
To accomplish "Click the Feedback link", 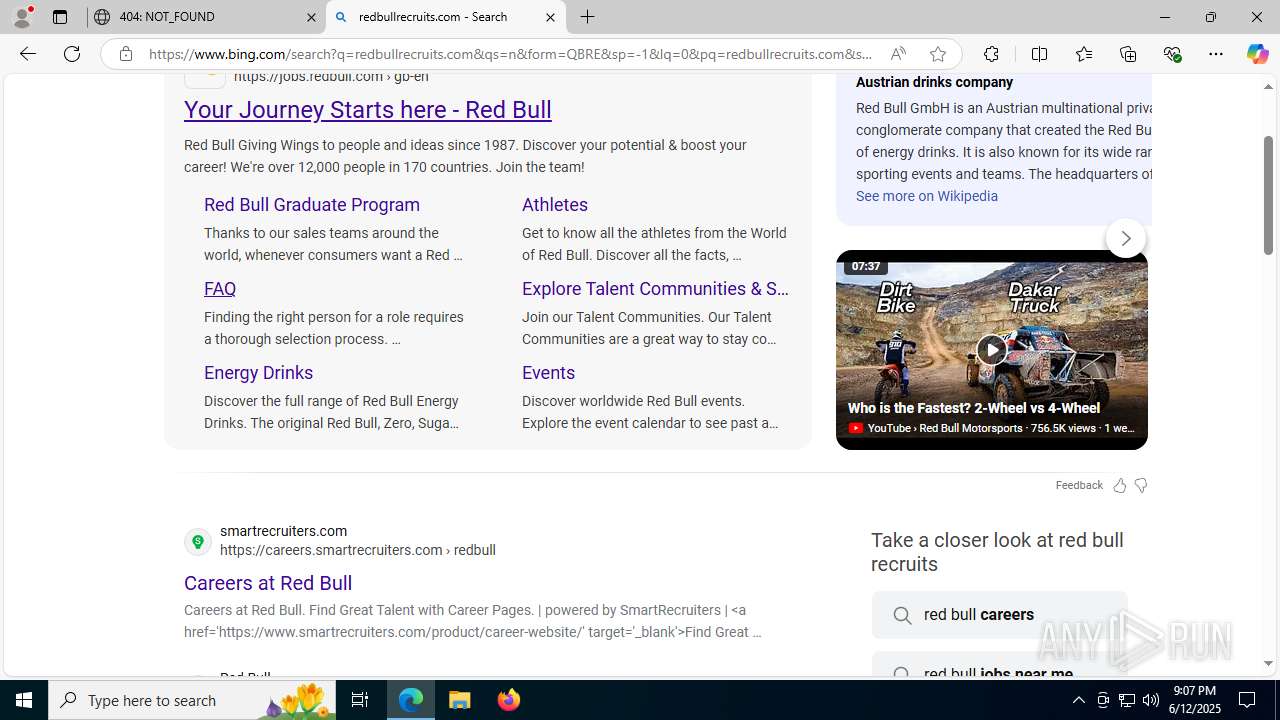I will coord(1079,485).
